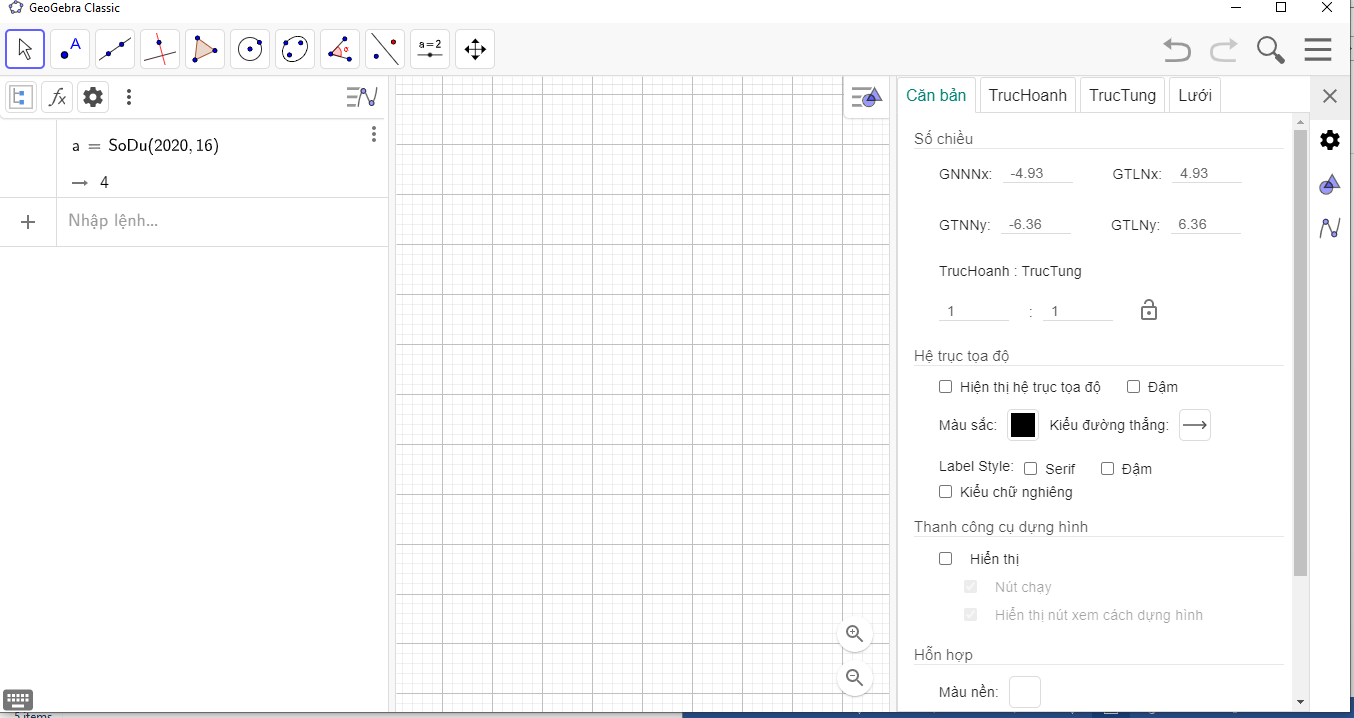Click the Nhập lệnh input field
Image resolution: width=1354 pixels, height=718 pixels.
220,221
